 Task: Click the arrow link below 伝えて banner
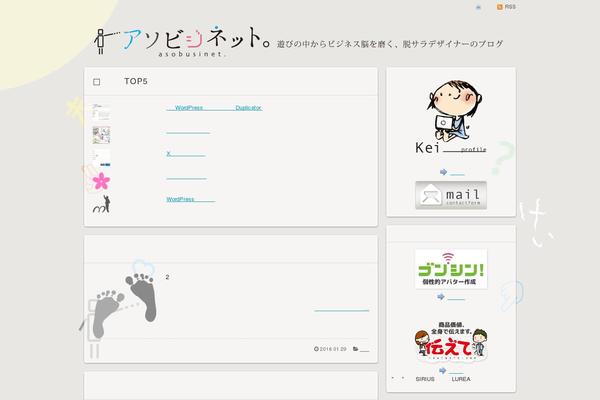pyautogui.click(x=451, y=371)
